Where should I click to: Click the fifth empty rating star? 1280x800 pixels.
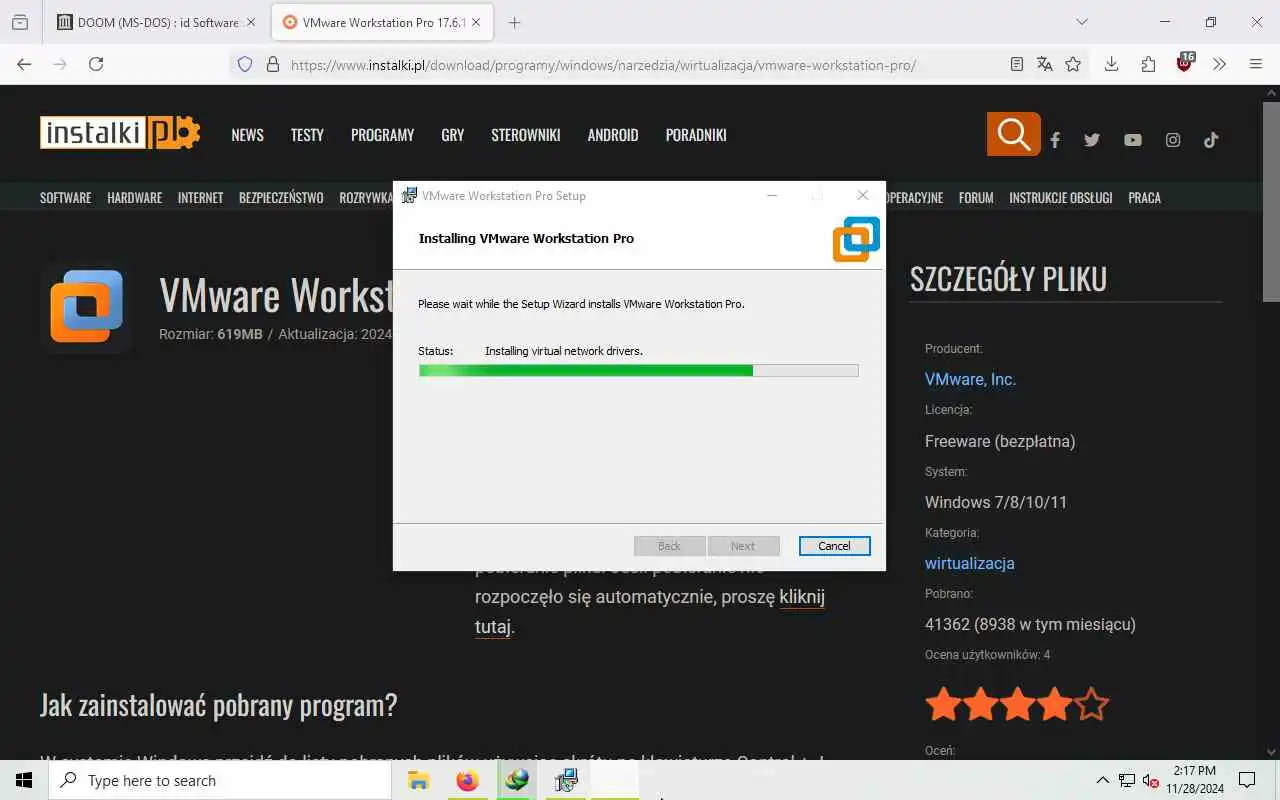point(1091,705)
